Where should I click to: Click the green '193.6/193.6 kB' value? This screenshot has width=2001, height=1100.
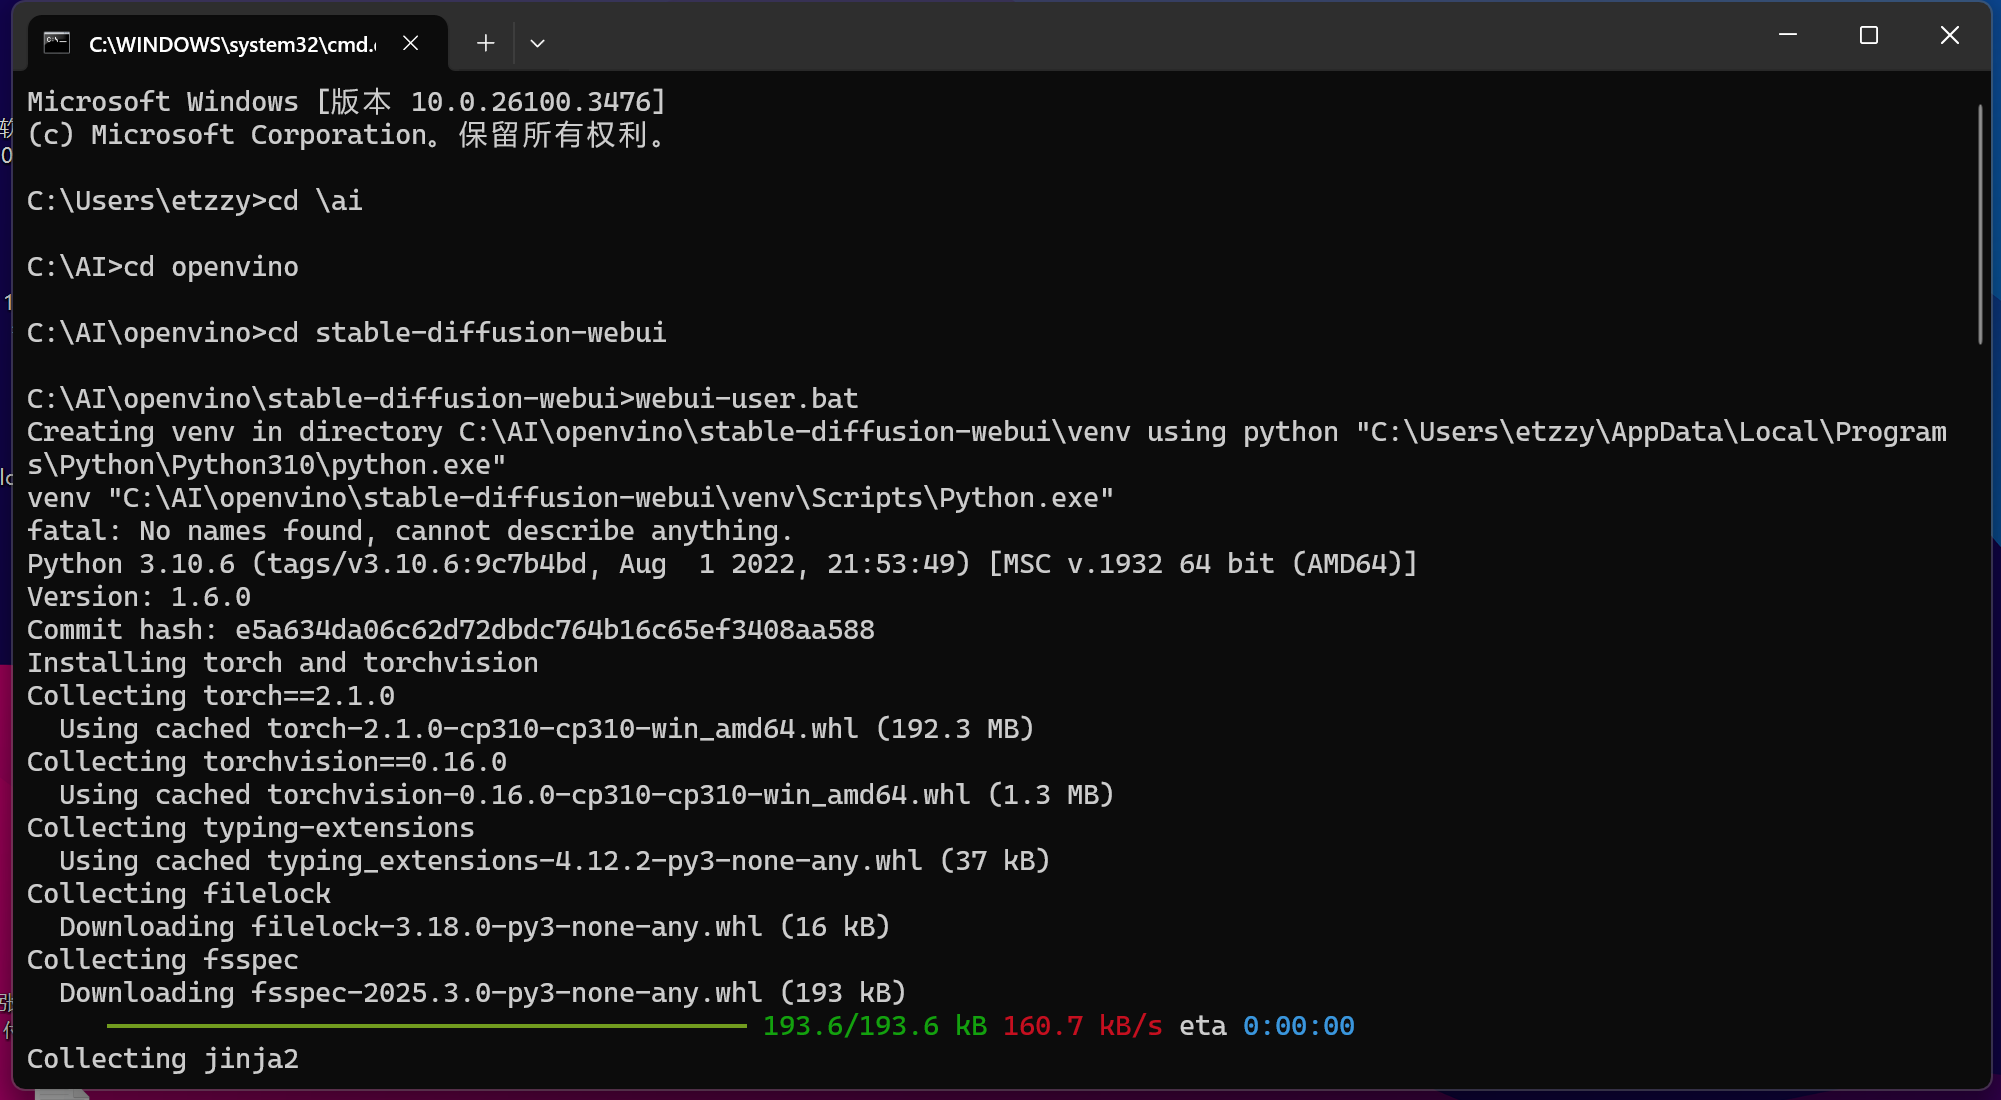point(875,1026)
